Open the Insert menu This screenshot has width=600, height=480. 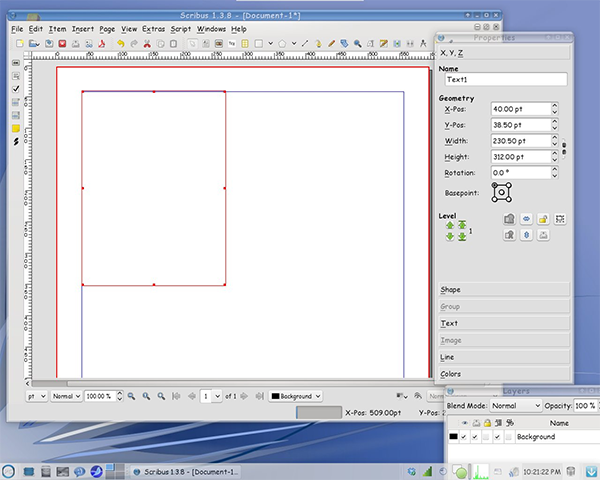coord(83,29)
